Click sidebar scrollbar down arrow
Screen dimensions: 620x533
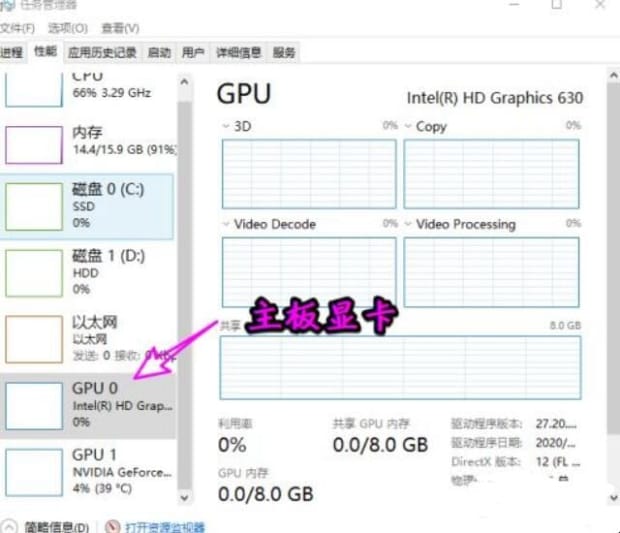[184, 497]
